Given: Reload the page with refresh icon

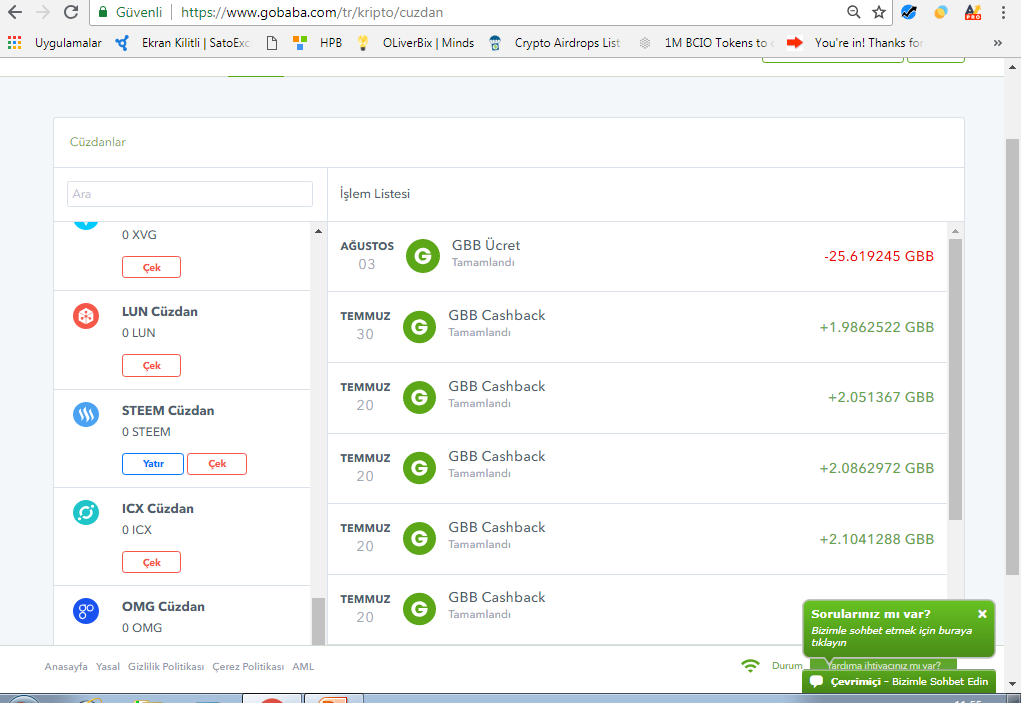Looking at the screenshot, I should pyautogui.click(x=71, y=12).
